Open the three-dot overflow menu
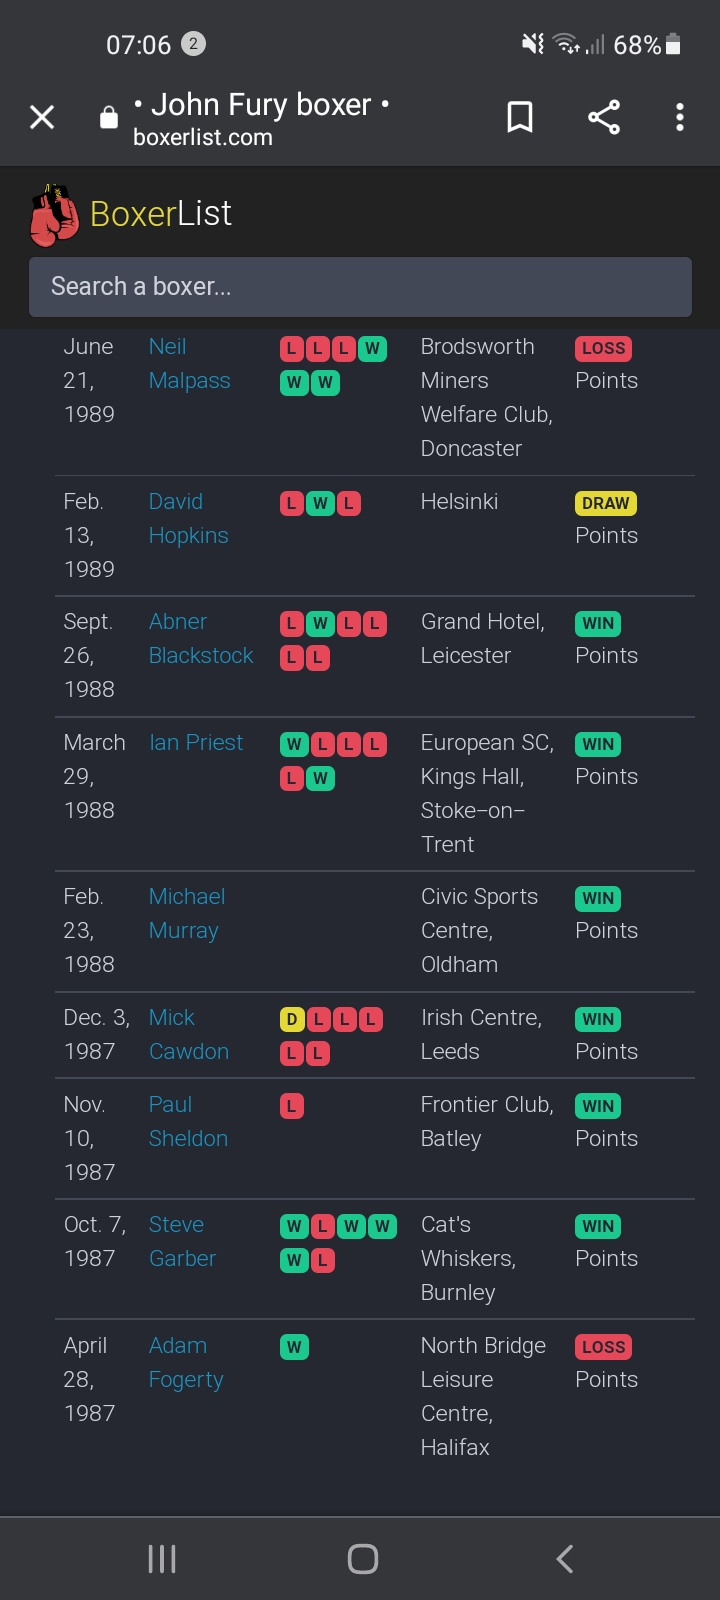 pos(680,117)
